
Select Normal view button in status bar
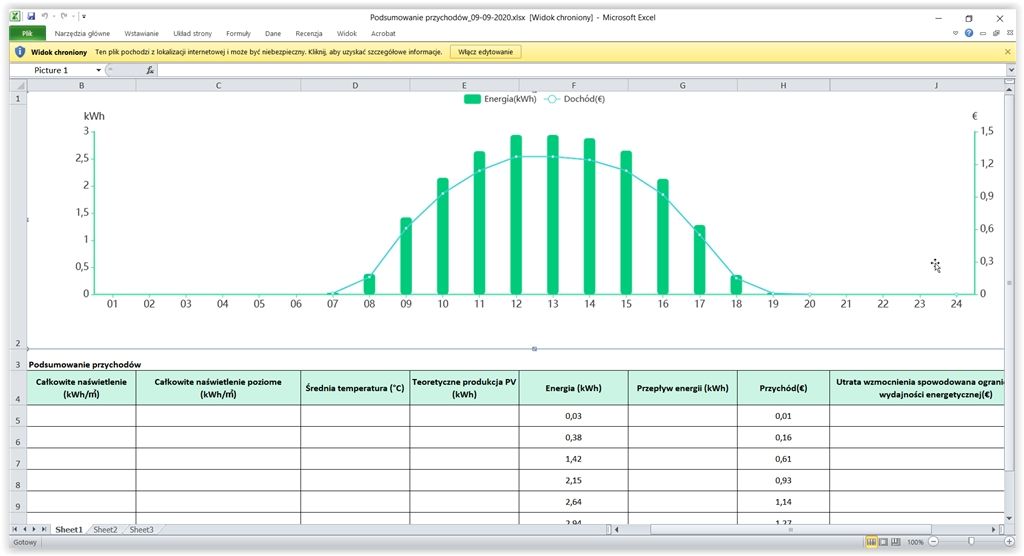[x=871, y=542]
